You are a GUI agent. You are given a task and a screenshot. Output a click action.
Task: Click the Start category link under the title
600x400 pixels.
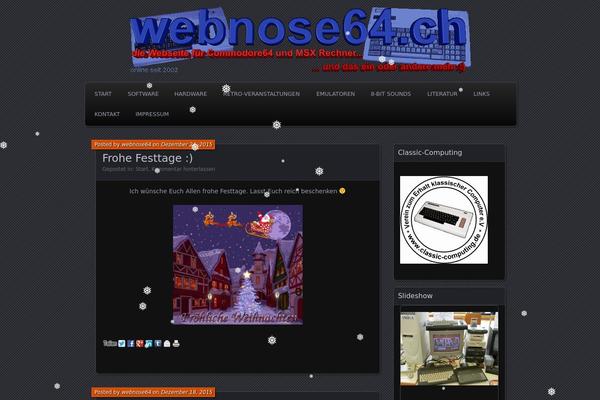(x=141, y=169)
